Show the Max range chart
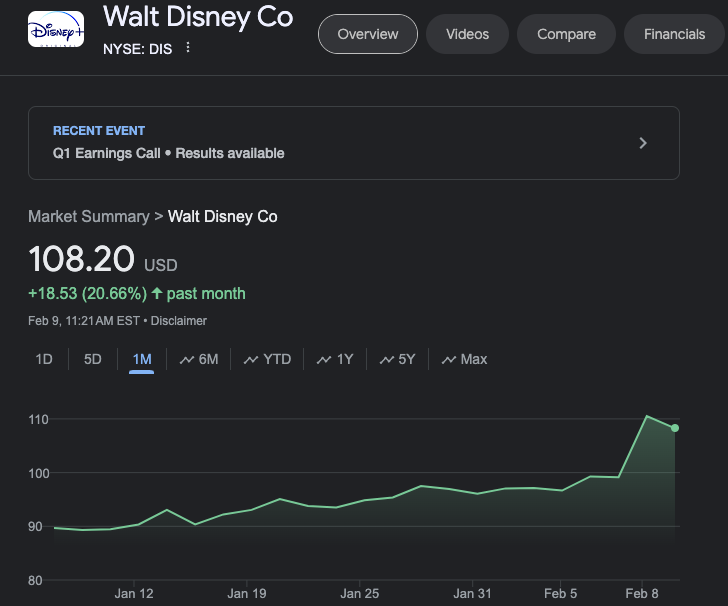The image size is (728, 606). (464, 359)
